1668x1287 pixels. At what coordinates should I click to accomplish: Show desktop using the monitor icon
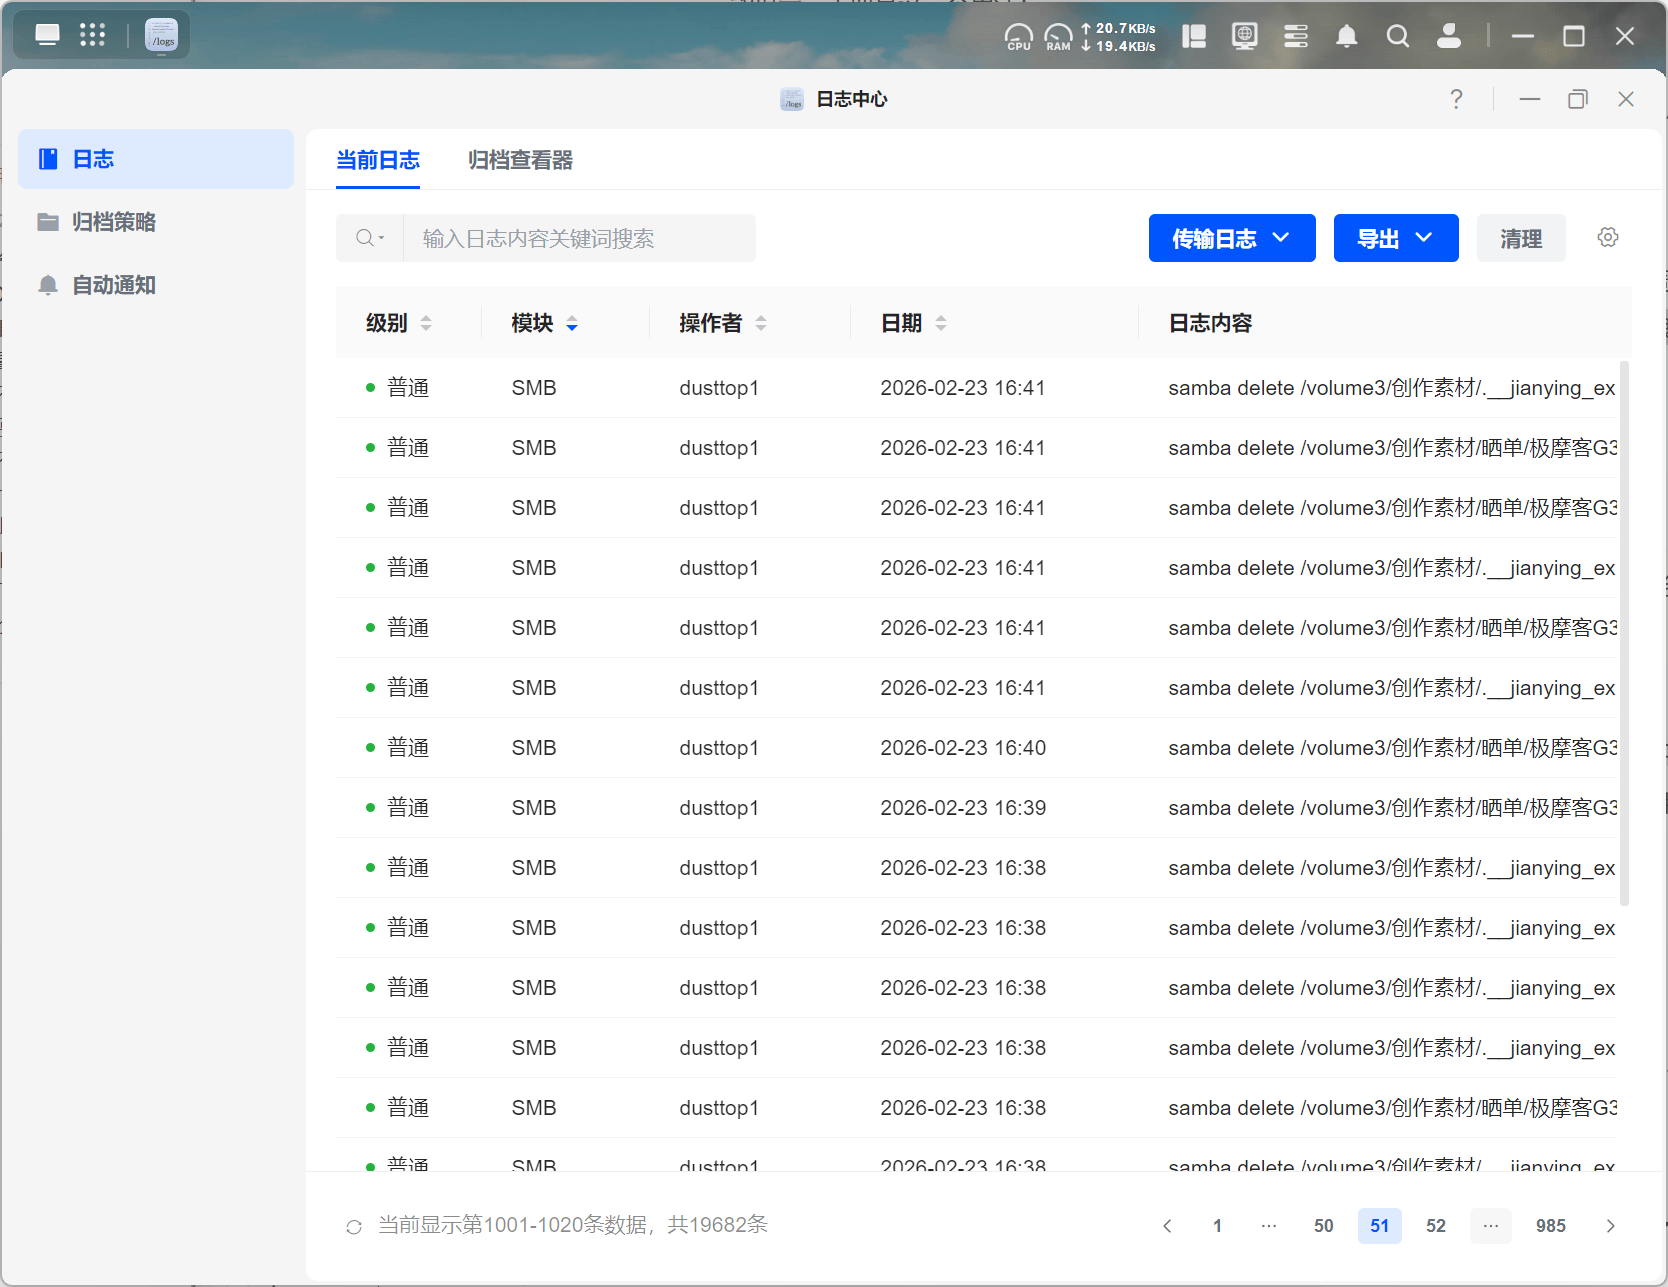(47, 35)
